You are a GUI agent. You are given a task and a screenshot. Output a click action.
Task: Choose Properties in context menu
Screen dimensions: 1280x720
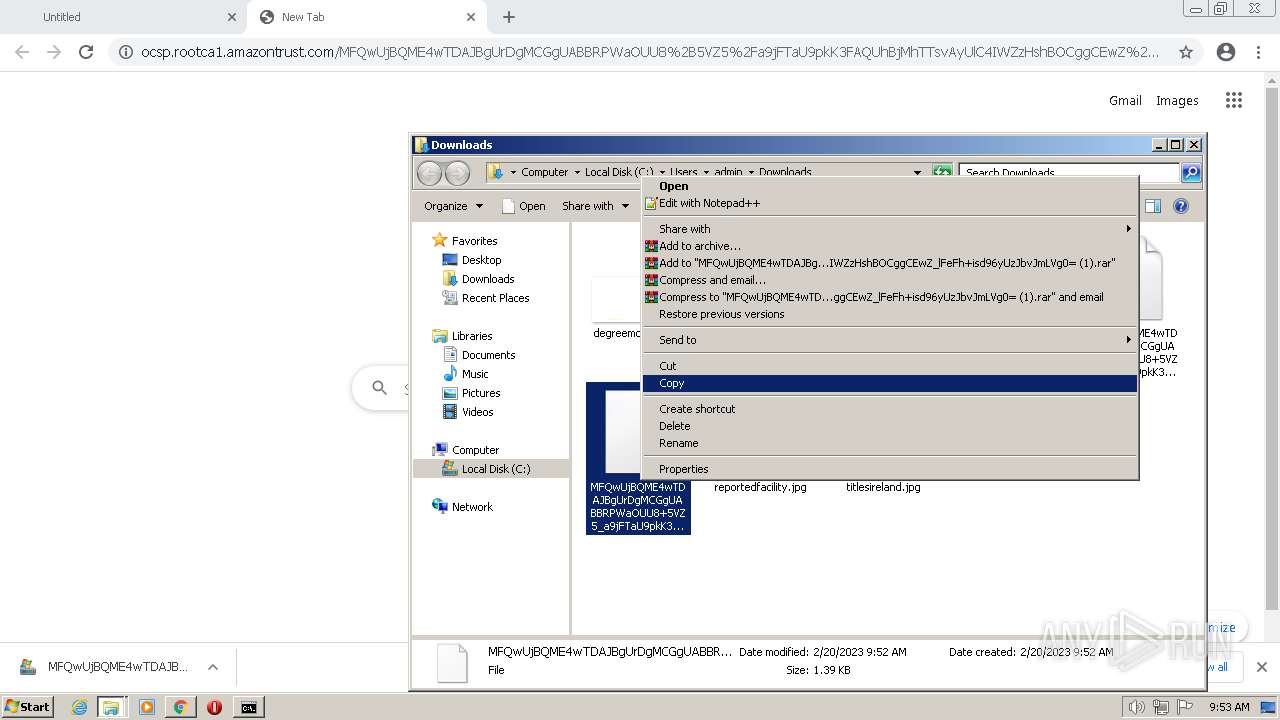(890, 469)
